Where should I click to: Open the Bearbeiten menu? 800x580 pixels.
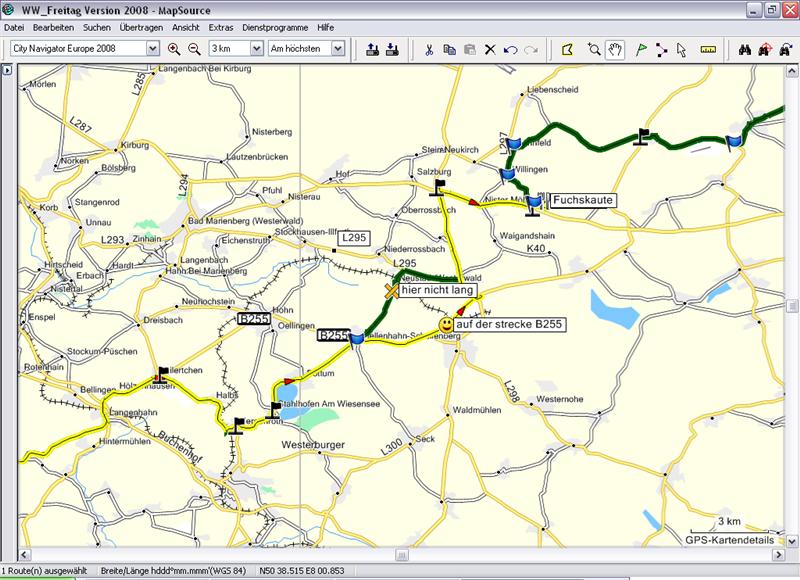[x=54, y=28]
